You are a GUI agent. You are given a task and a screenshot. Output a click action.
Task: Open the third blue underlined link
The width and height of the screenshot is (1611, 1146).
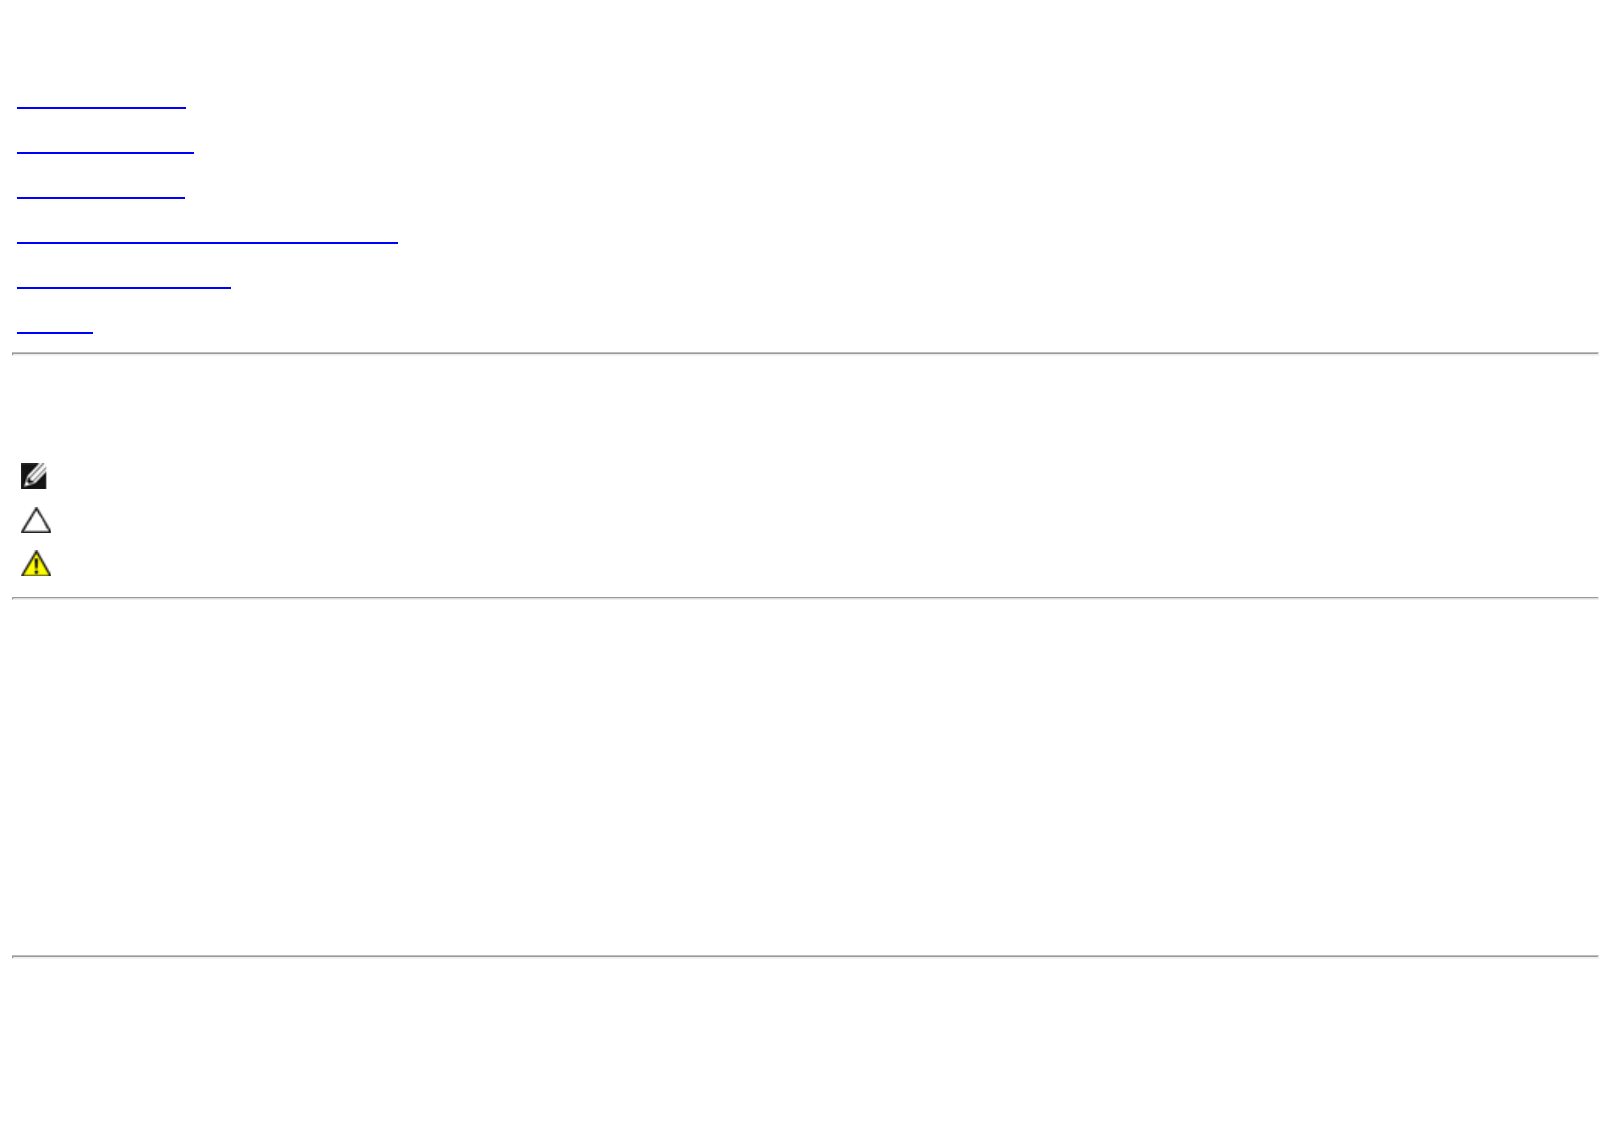101,192
